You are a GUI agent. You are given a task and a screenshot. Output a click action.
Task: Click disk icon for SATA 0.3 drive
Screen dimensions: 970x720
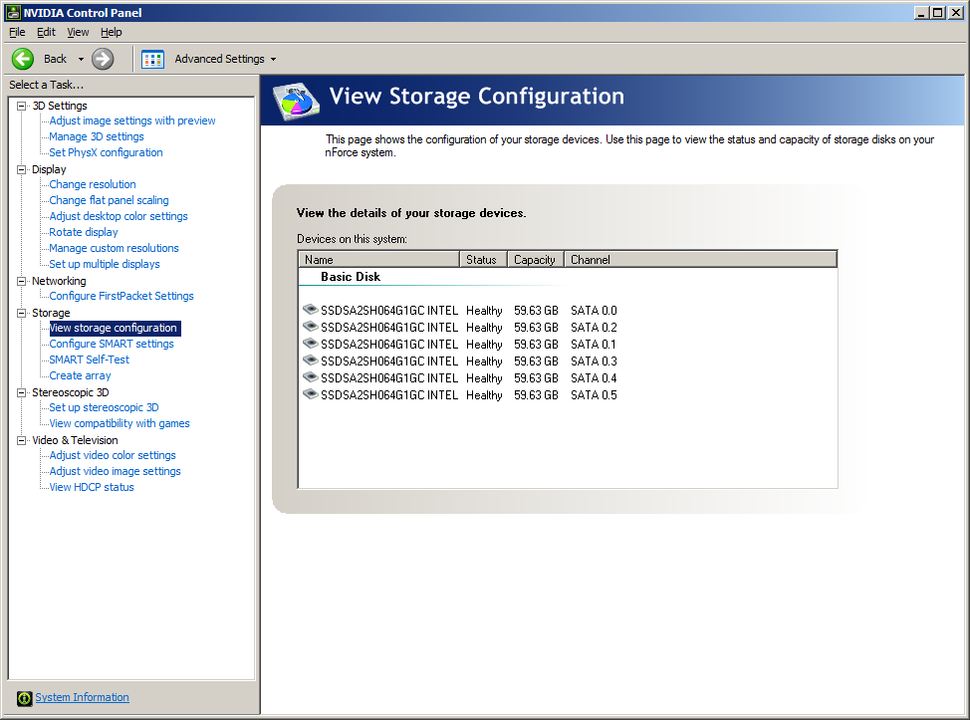(x=310, y=359)
